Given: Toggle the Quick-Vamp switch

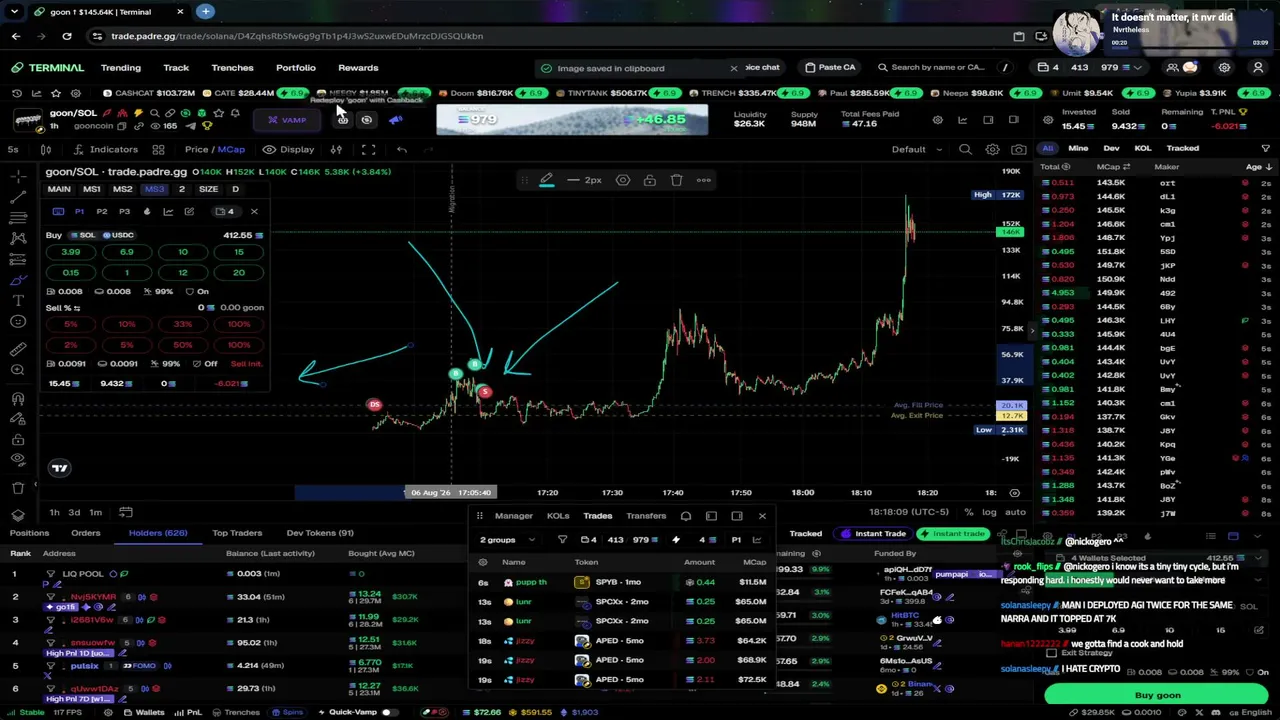Looking at the screenshot, I should point(387,712).
